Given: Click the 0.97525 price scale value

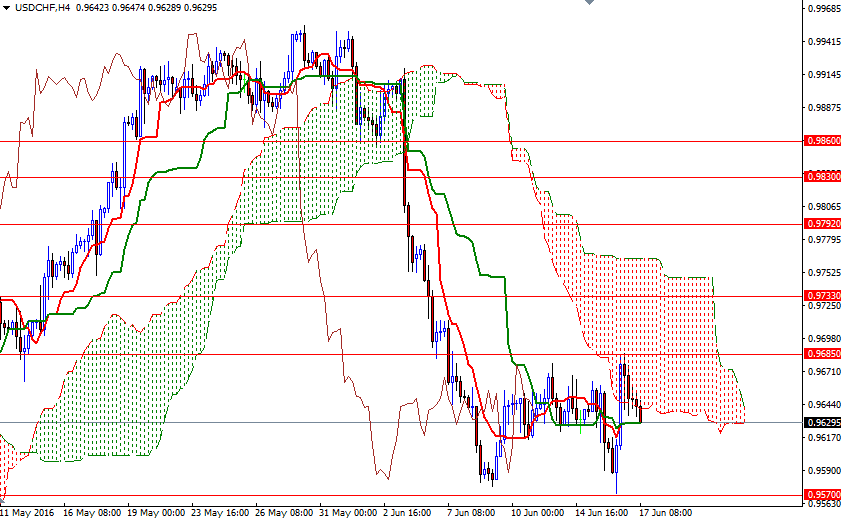Looking at the screenshot, I should pos(824,273).
